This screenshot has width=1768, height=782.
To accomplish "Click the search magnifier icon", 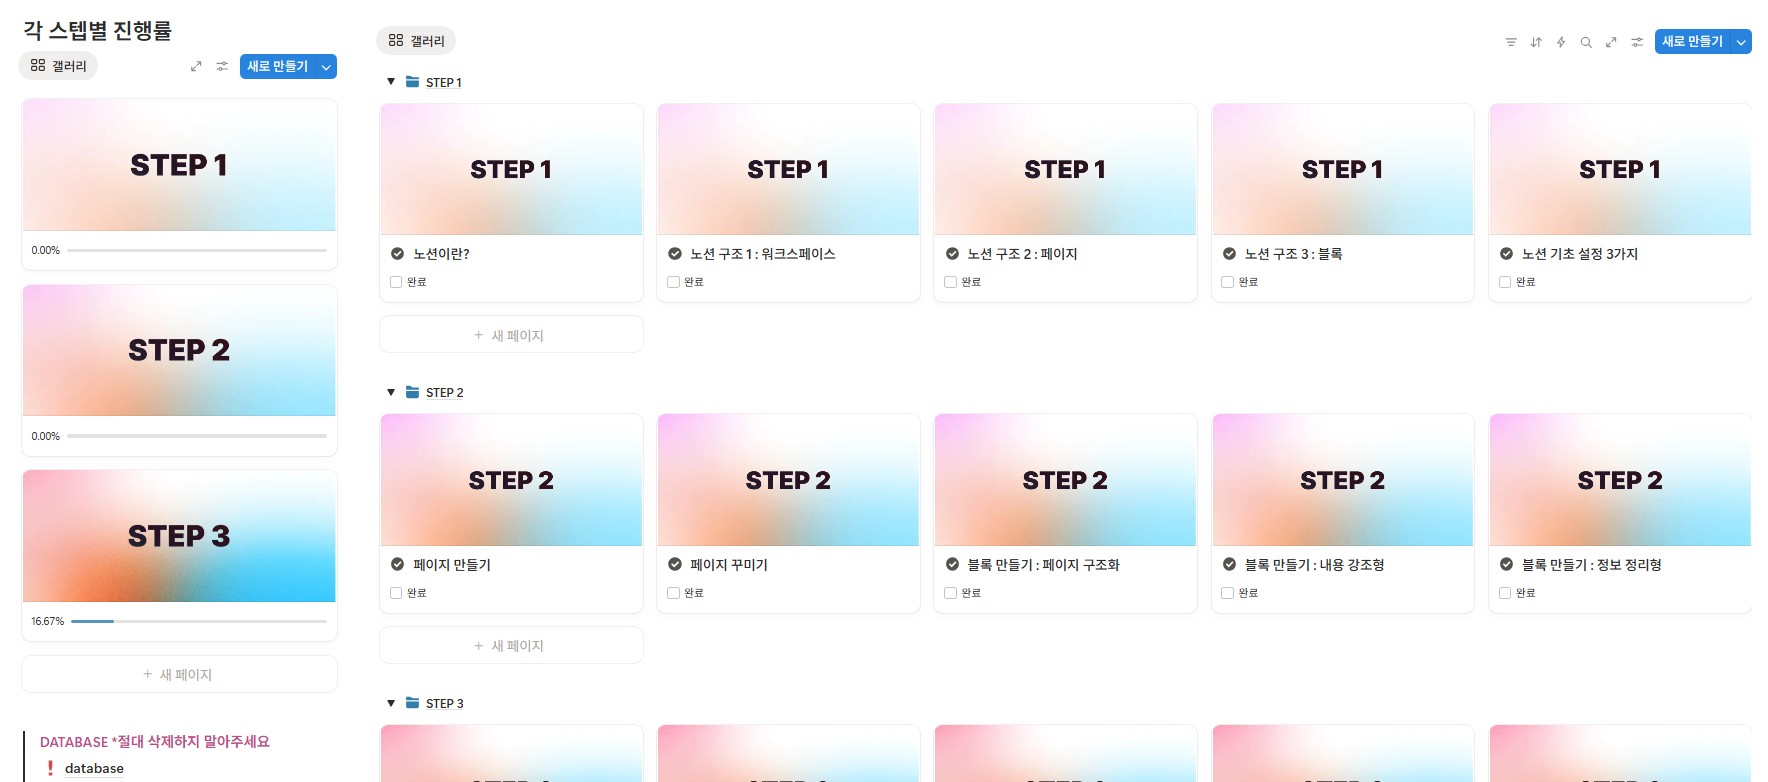I will 1586,42.
